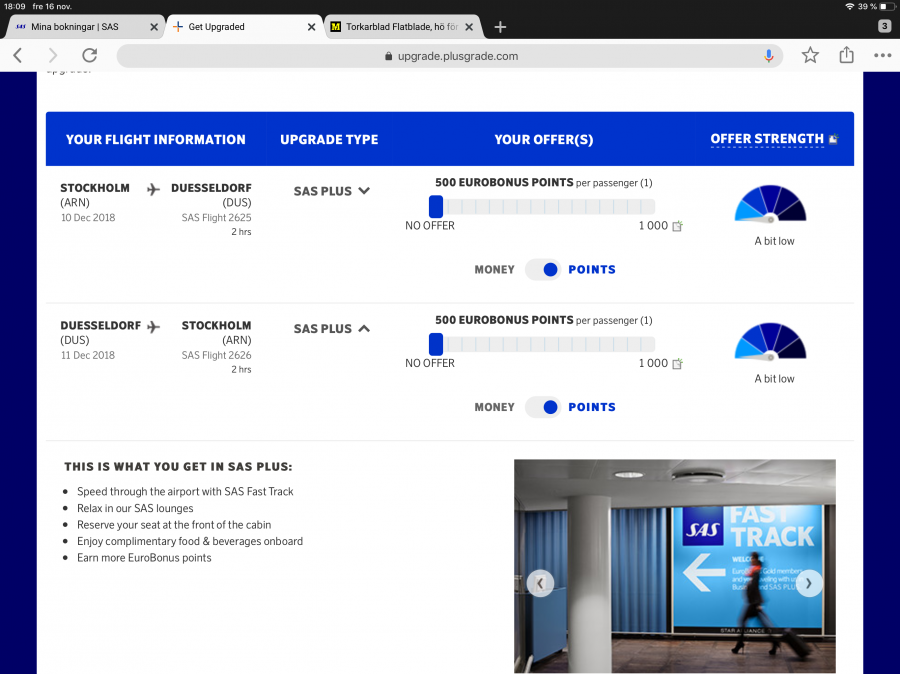Open a new tab with plus icon
This screenshot has height=674, width=900.
tap(500, 27)
